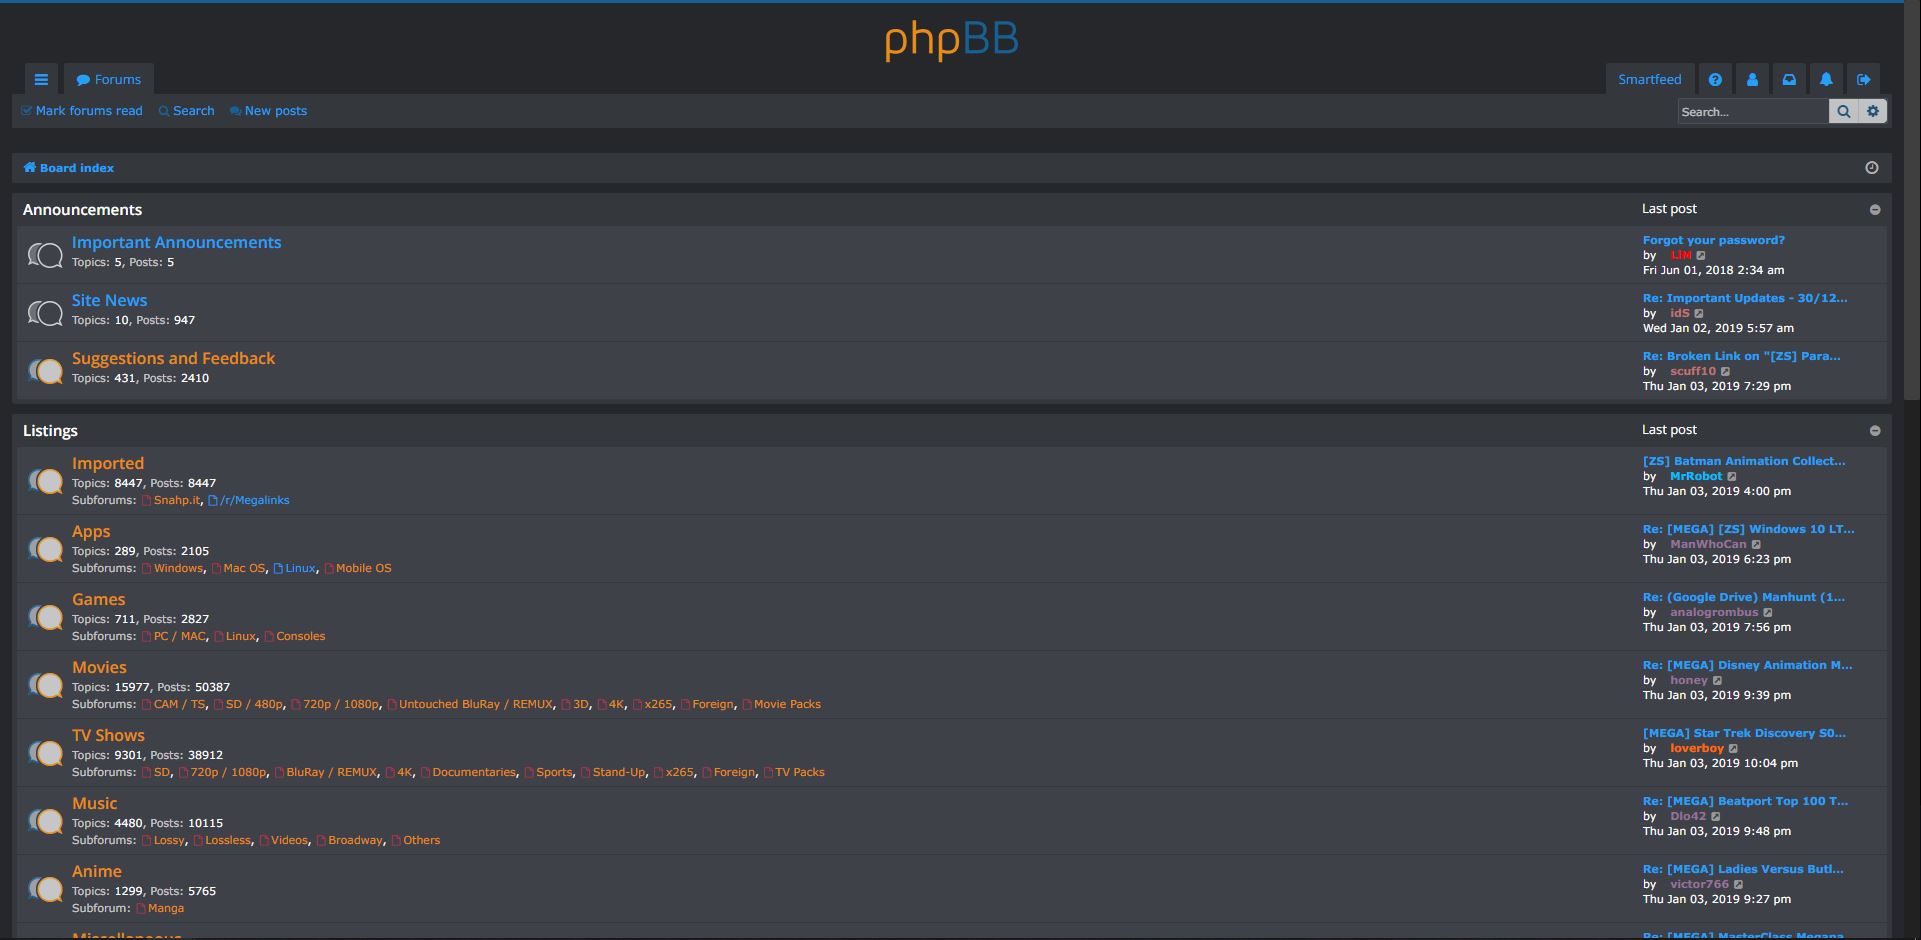Click the Important Announcements forum status icon
Image resolution: width=1921 pixels, height=940 pixels.
[x=45, y=255]
